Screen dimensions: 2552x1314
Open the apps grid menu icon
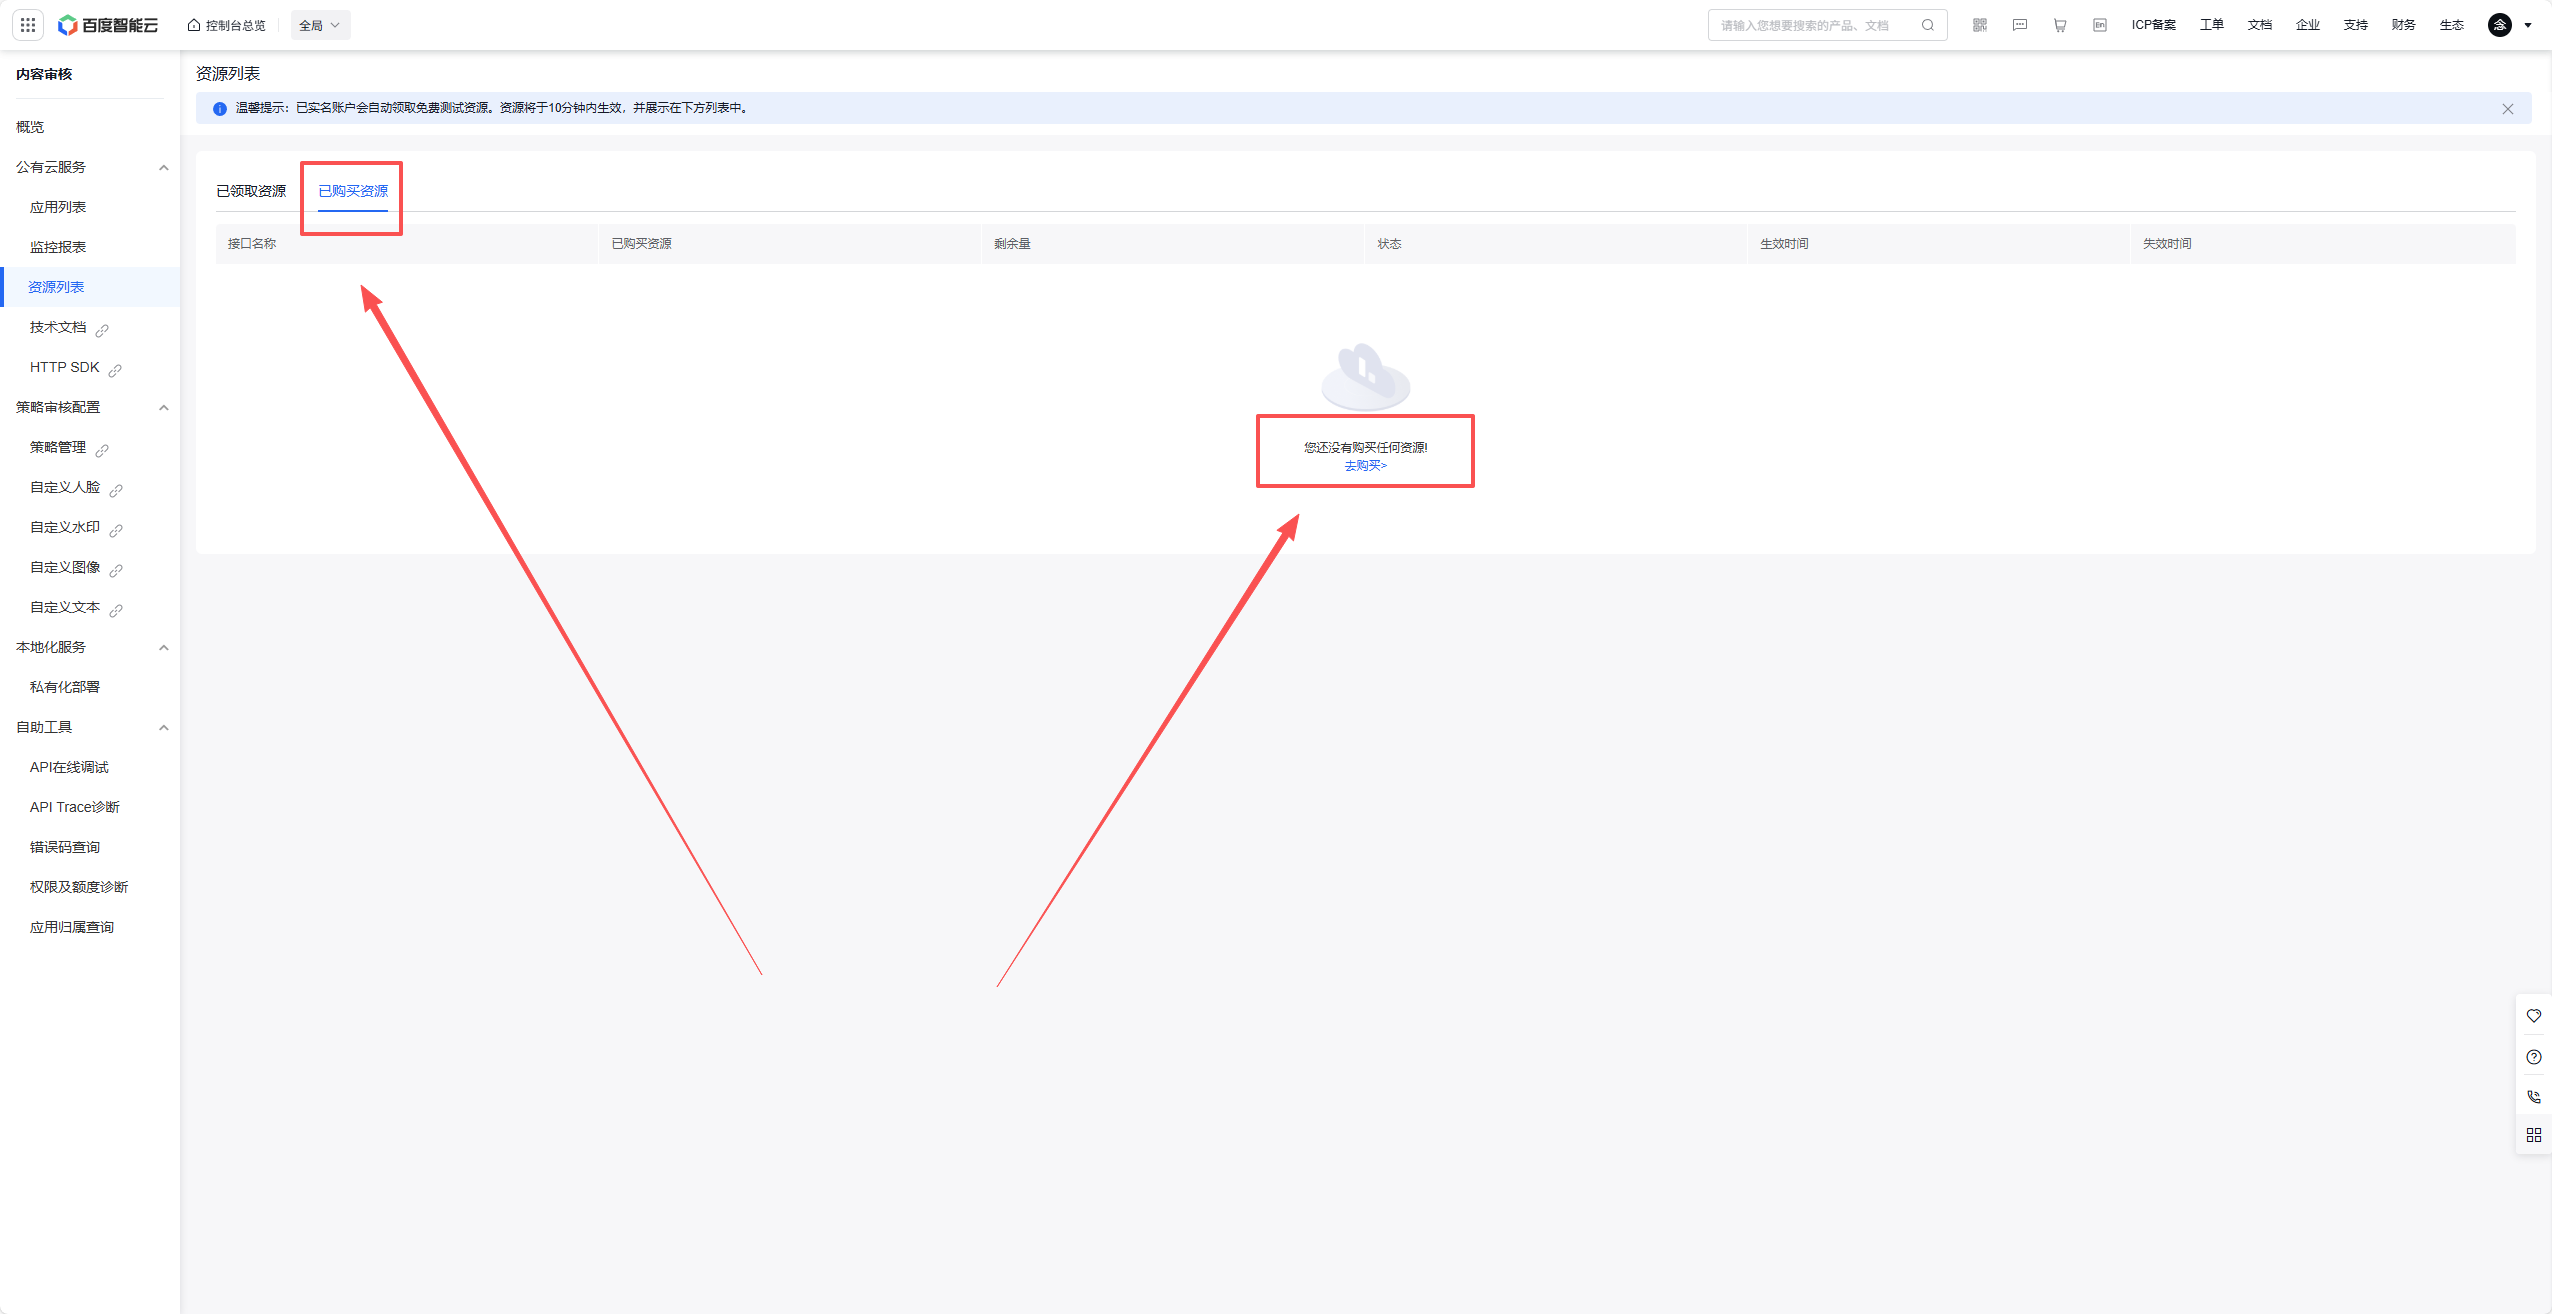coord(28,25)
